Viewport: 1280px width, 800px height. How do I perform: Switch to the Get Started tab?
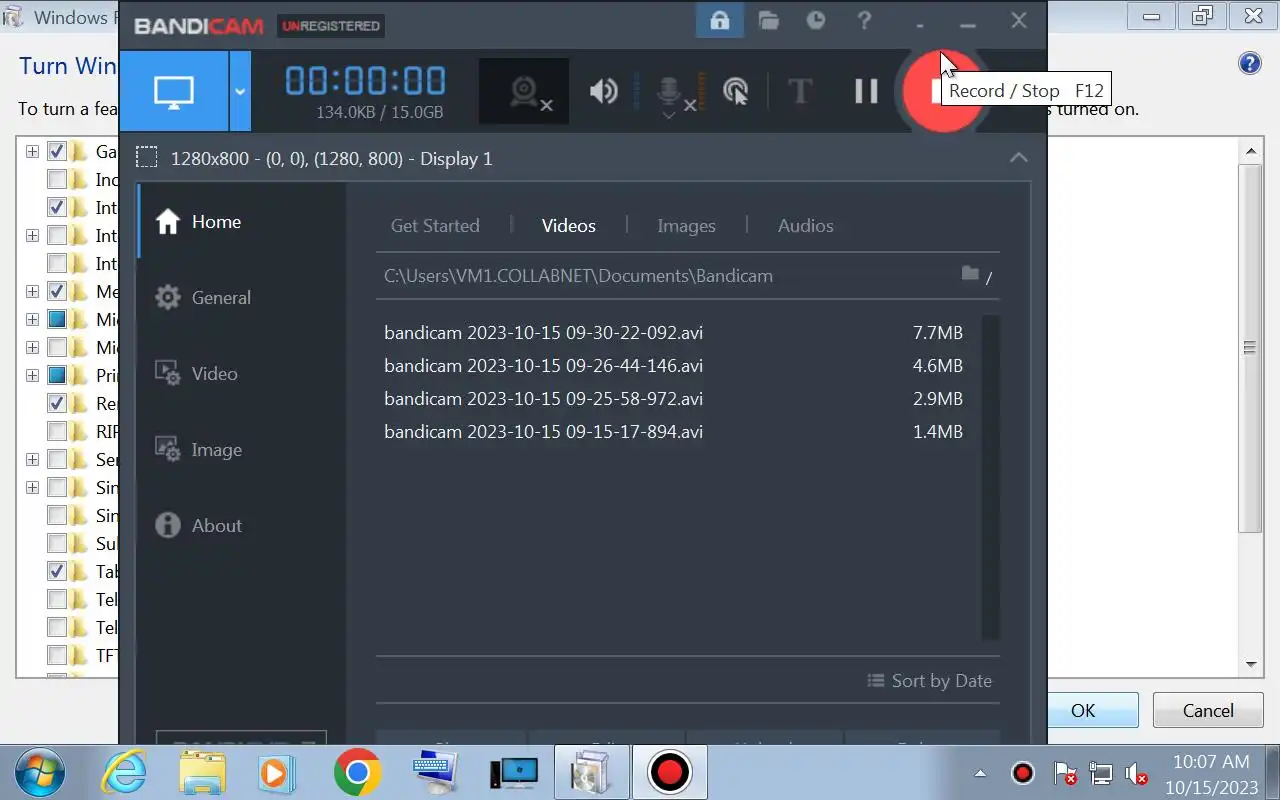[435, 226]
